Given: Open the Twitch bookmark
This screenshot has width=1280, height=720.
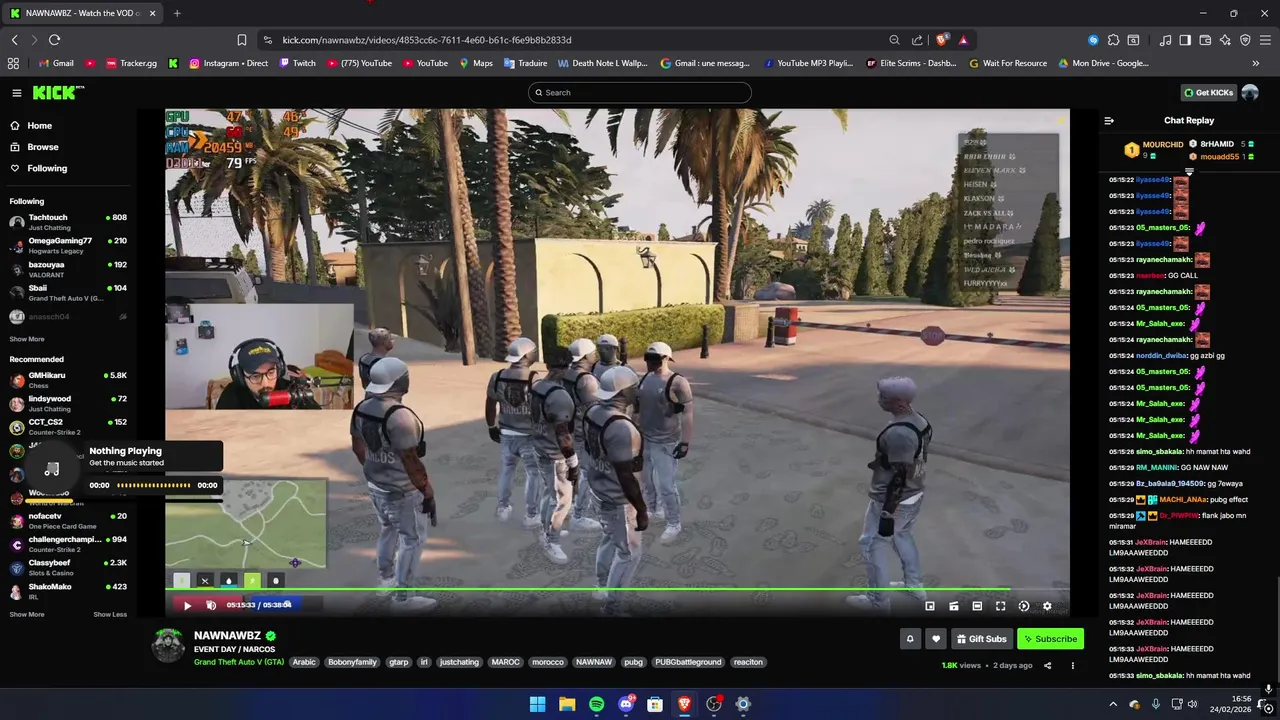Looking at the screenshot, I should (x=297, y=63).
